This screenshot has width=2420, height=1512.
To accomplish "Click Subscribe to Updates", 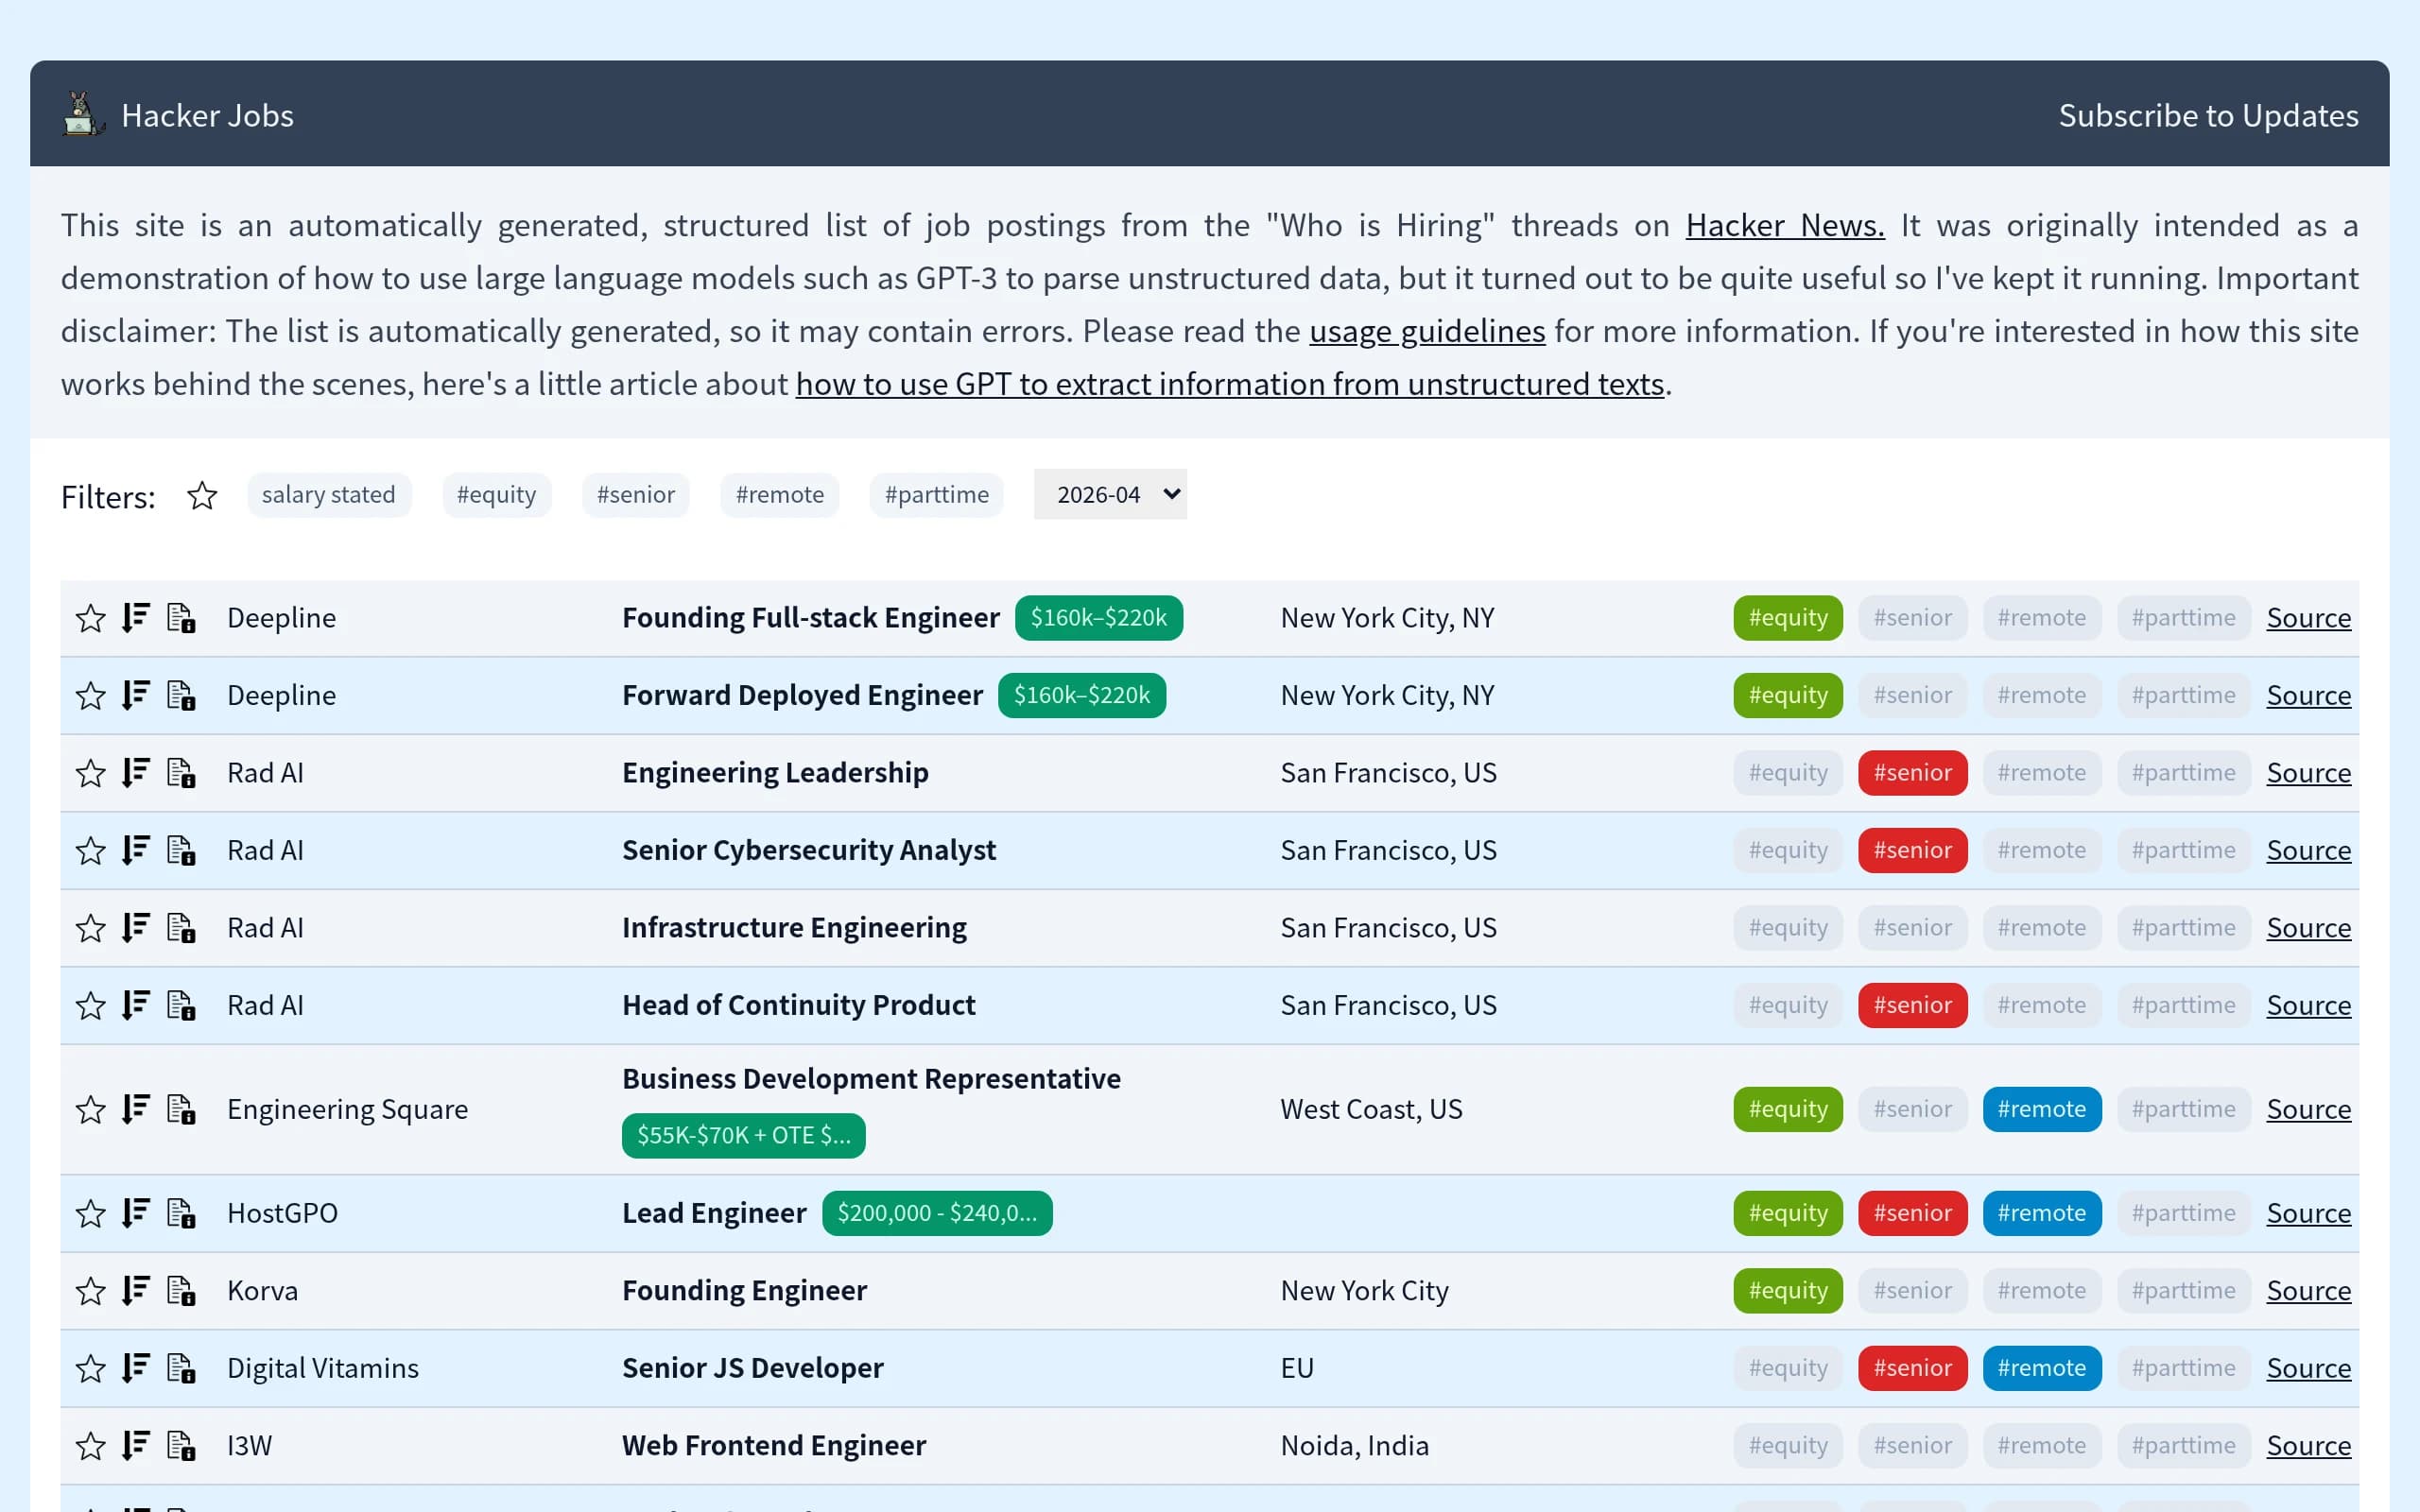I will [2208, 115].
